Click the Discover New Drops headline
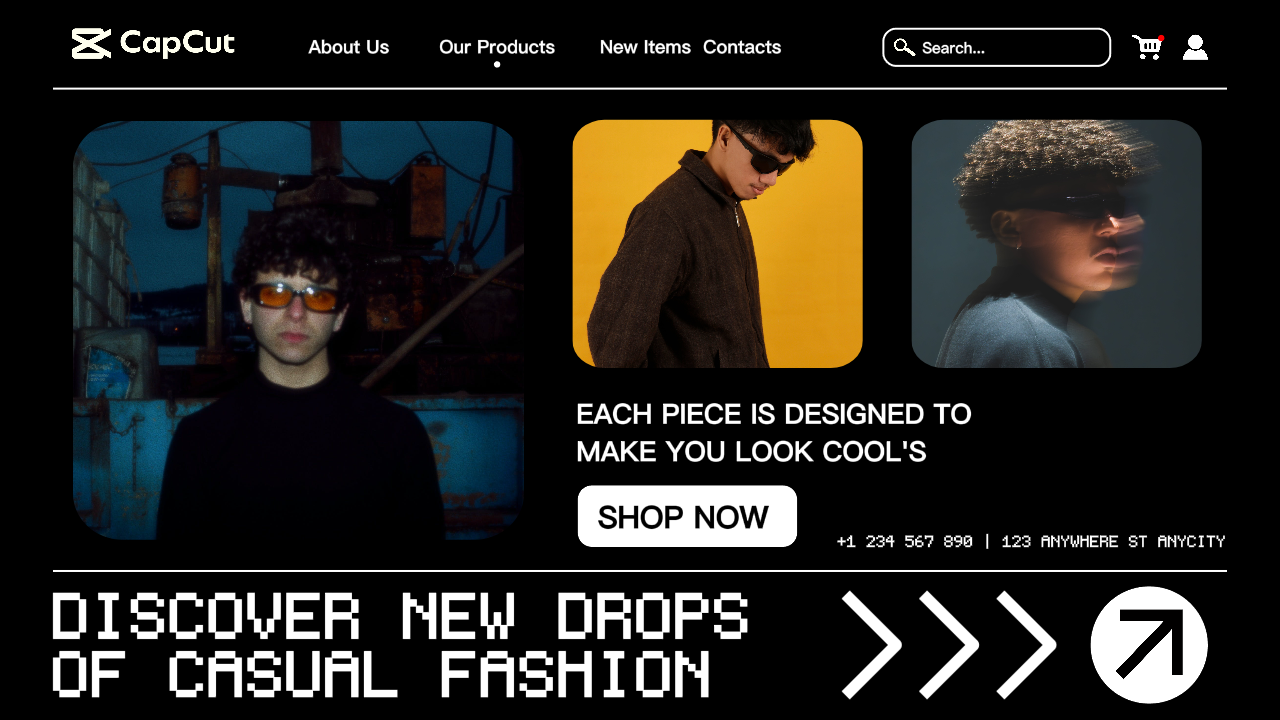 [x=400, y=645]
